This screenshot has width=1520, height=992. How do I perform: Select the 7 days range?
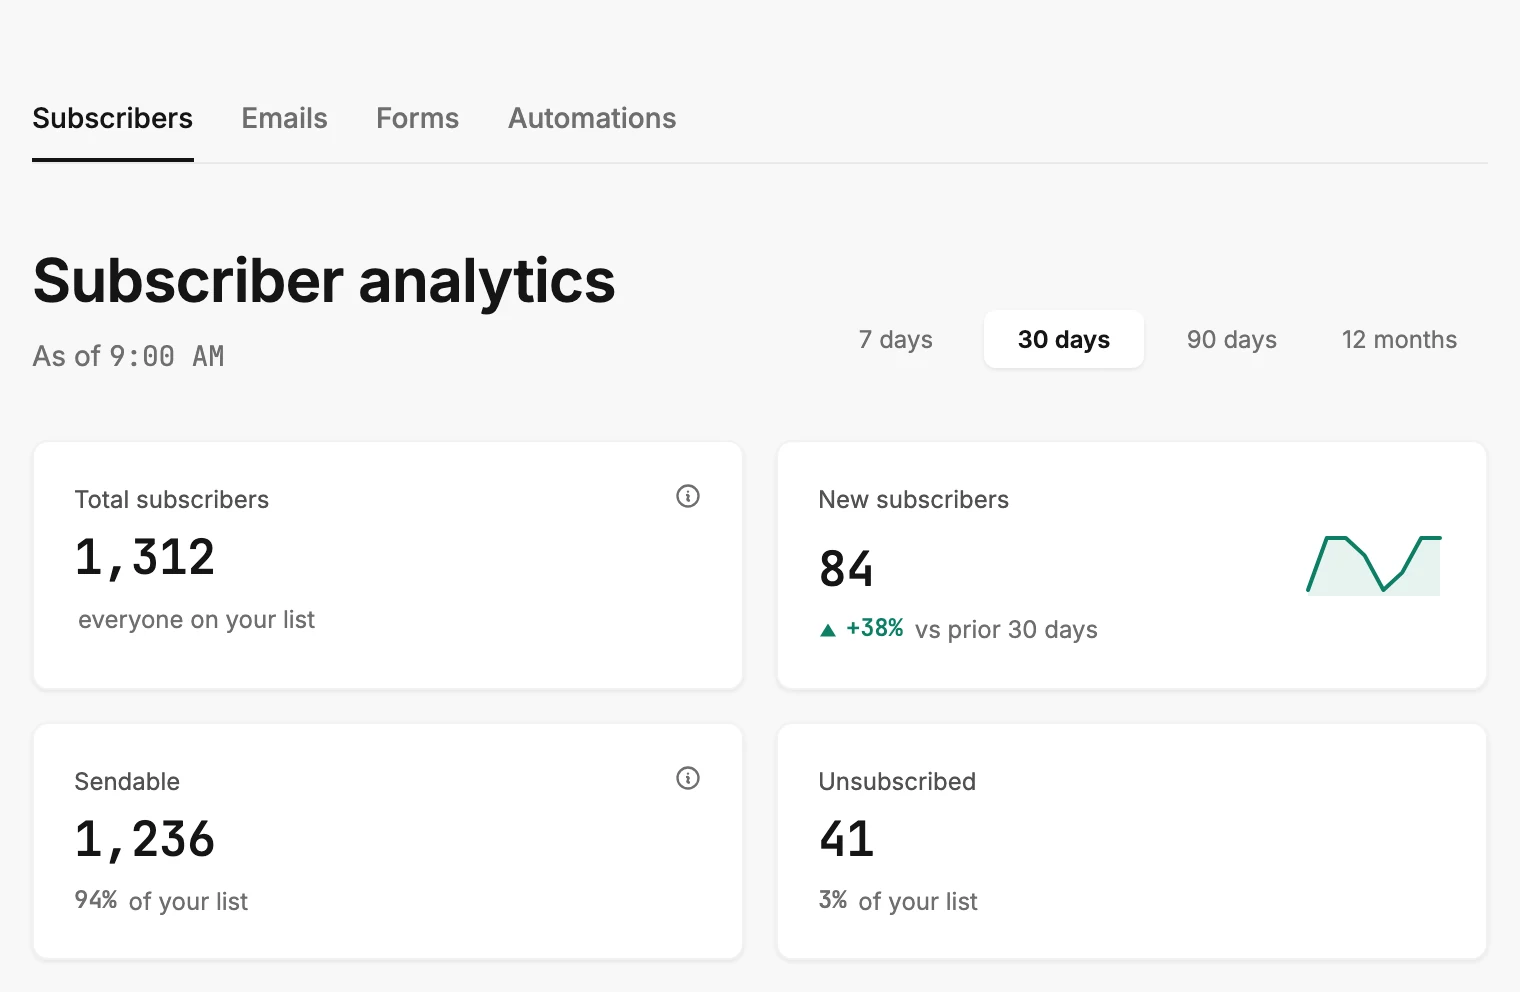pyautogui.click(x=896, y=340)
